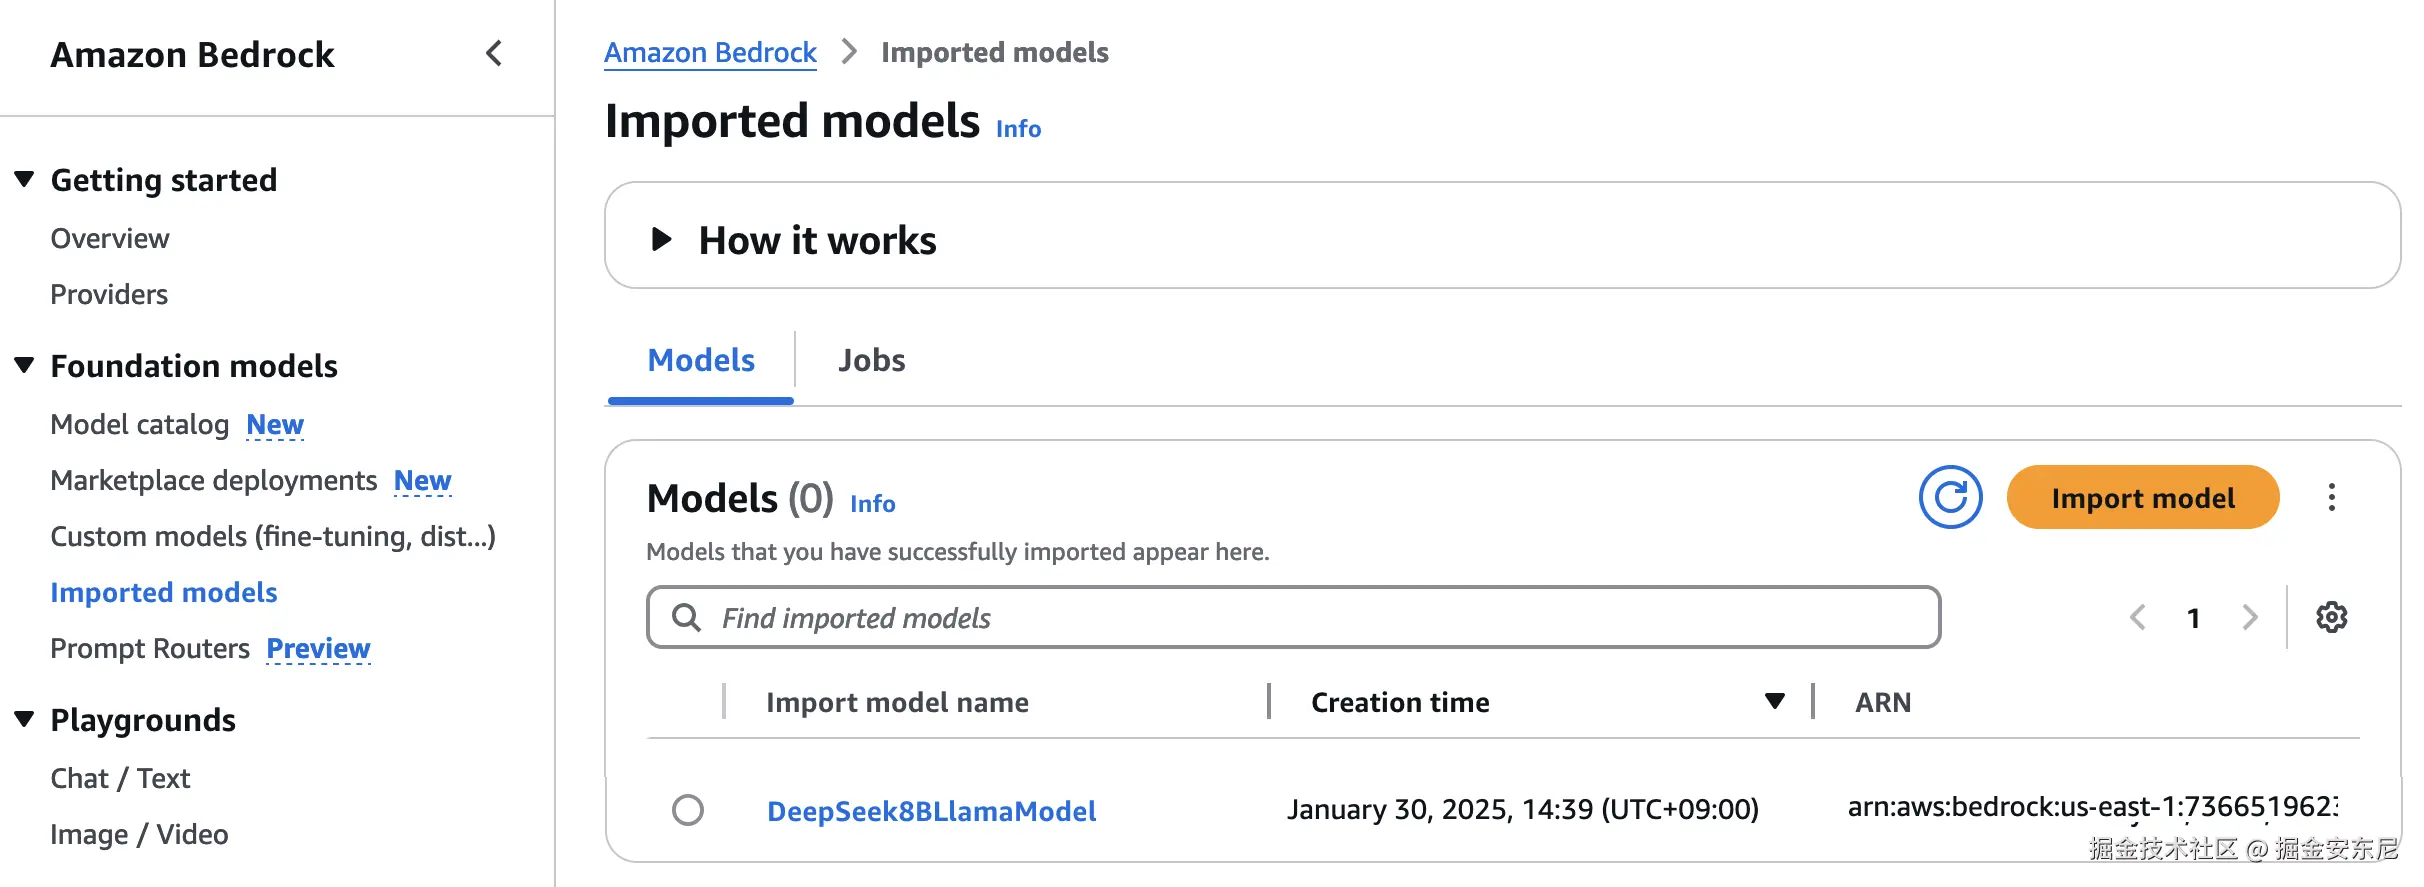This screenshot has width=2424, height=887.
Task: Go to previous page of models
Action: point(2138,617)
